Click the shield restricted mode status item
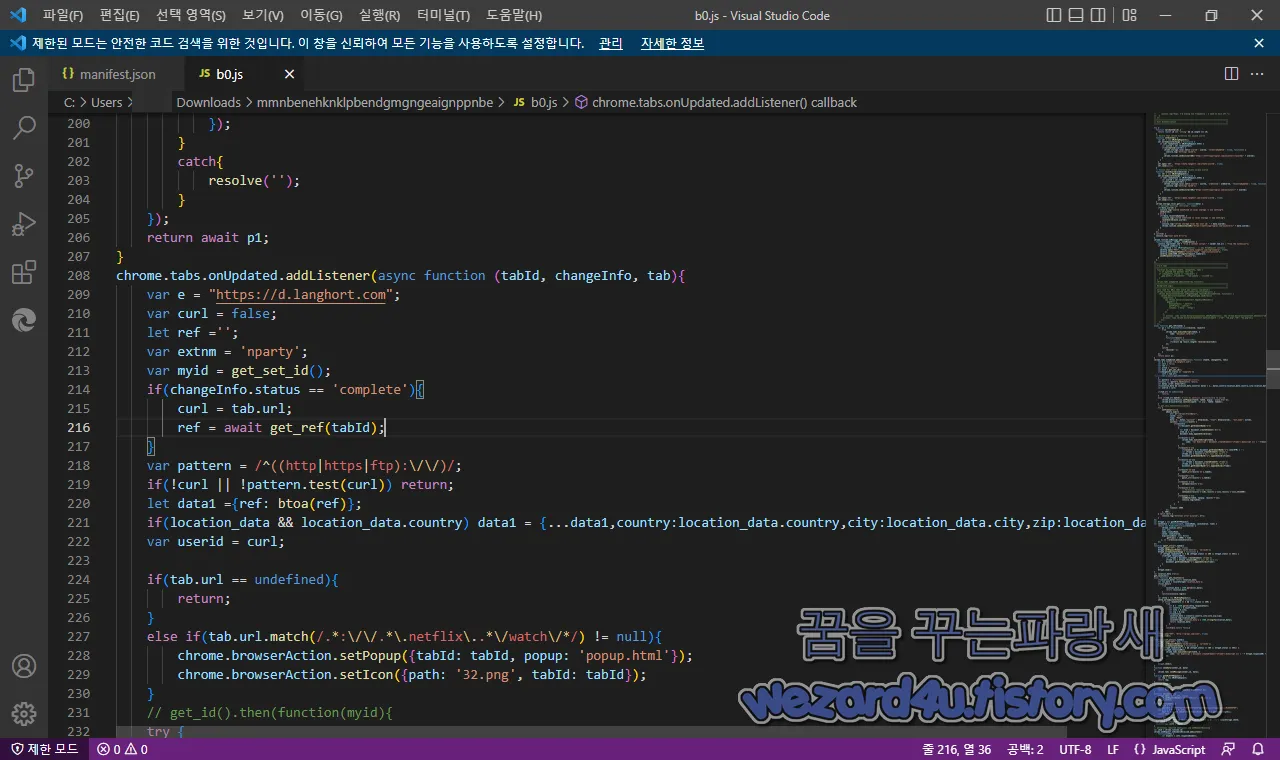This screenshot has height=760, width=1280. [x=45, y=749]
